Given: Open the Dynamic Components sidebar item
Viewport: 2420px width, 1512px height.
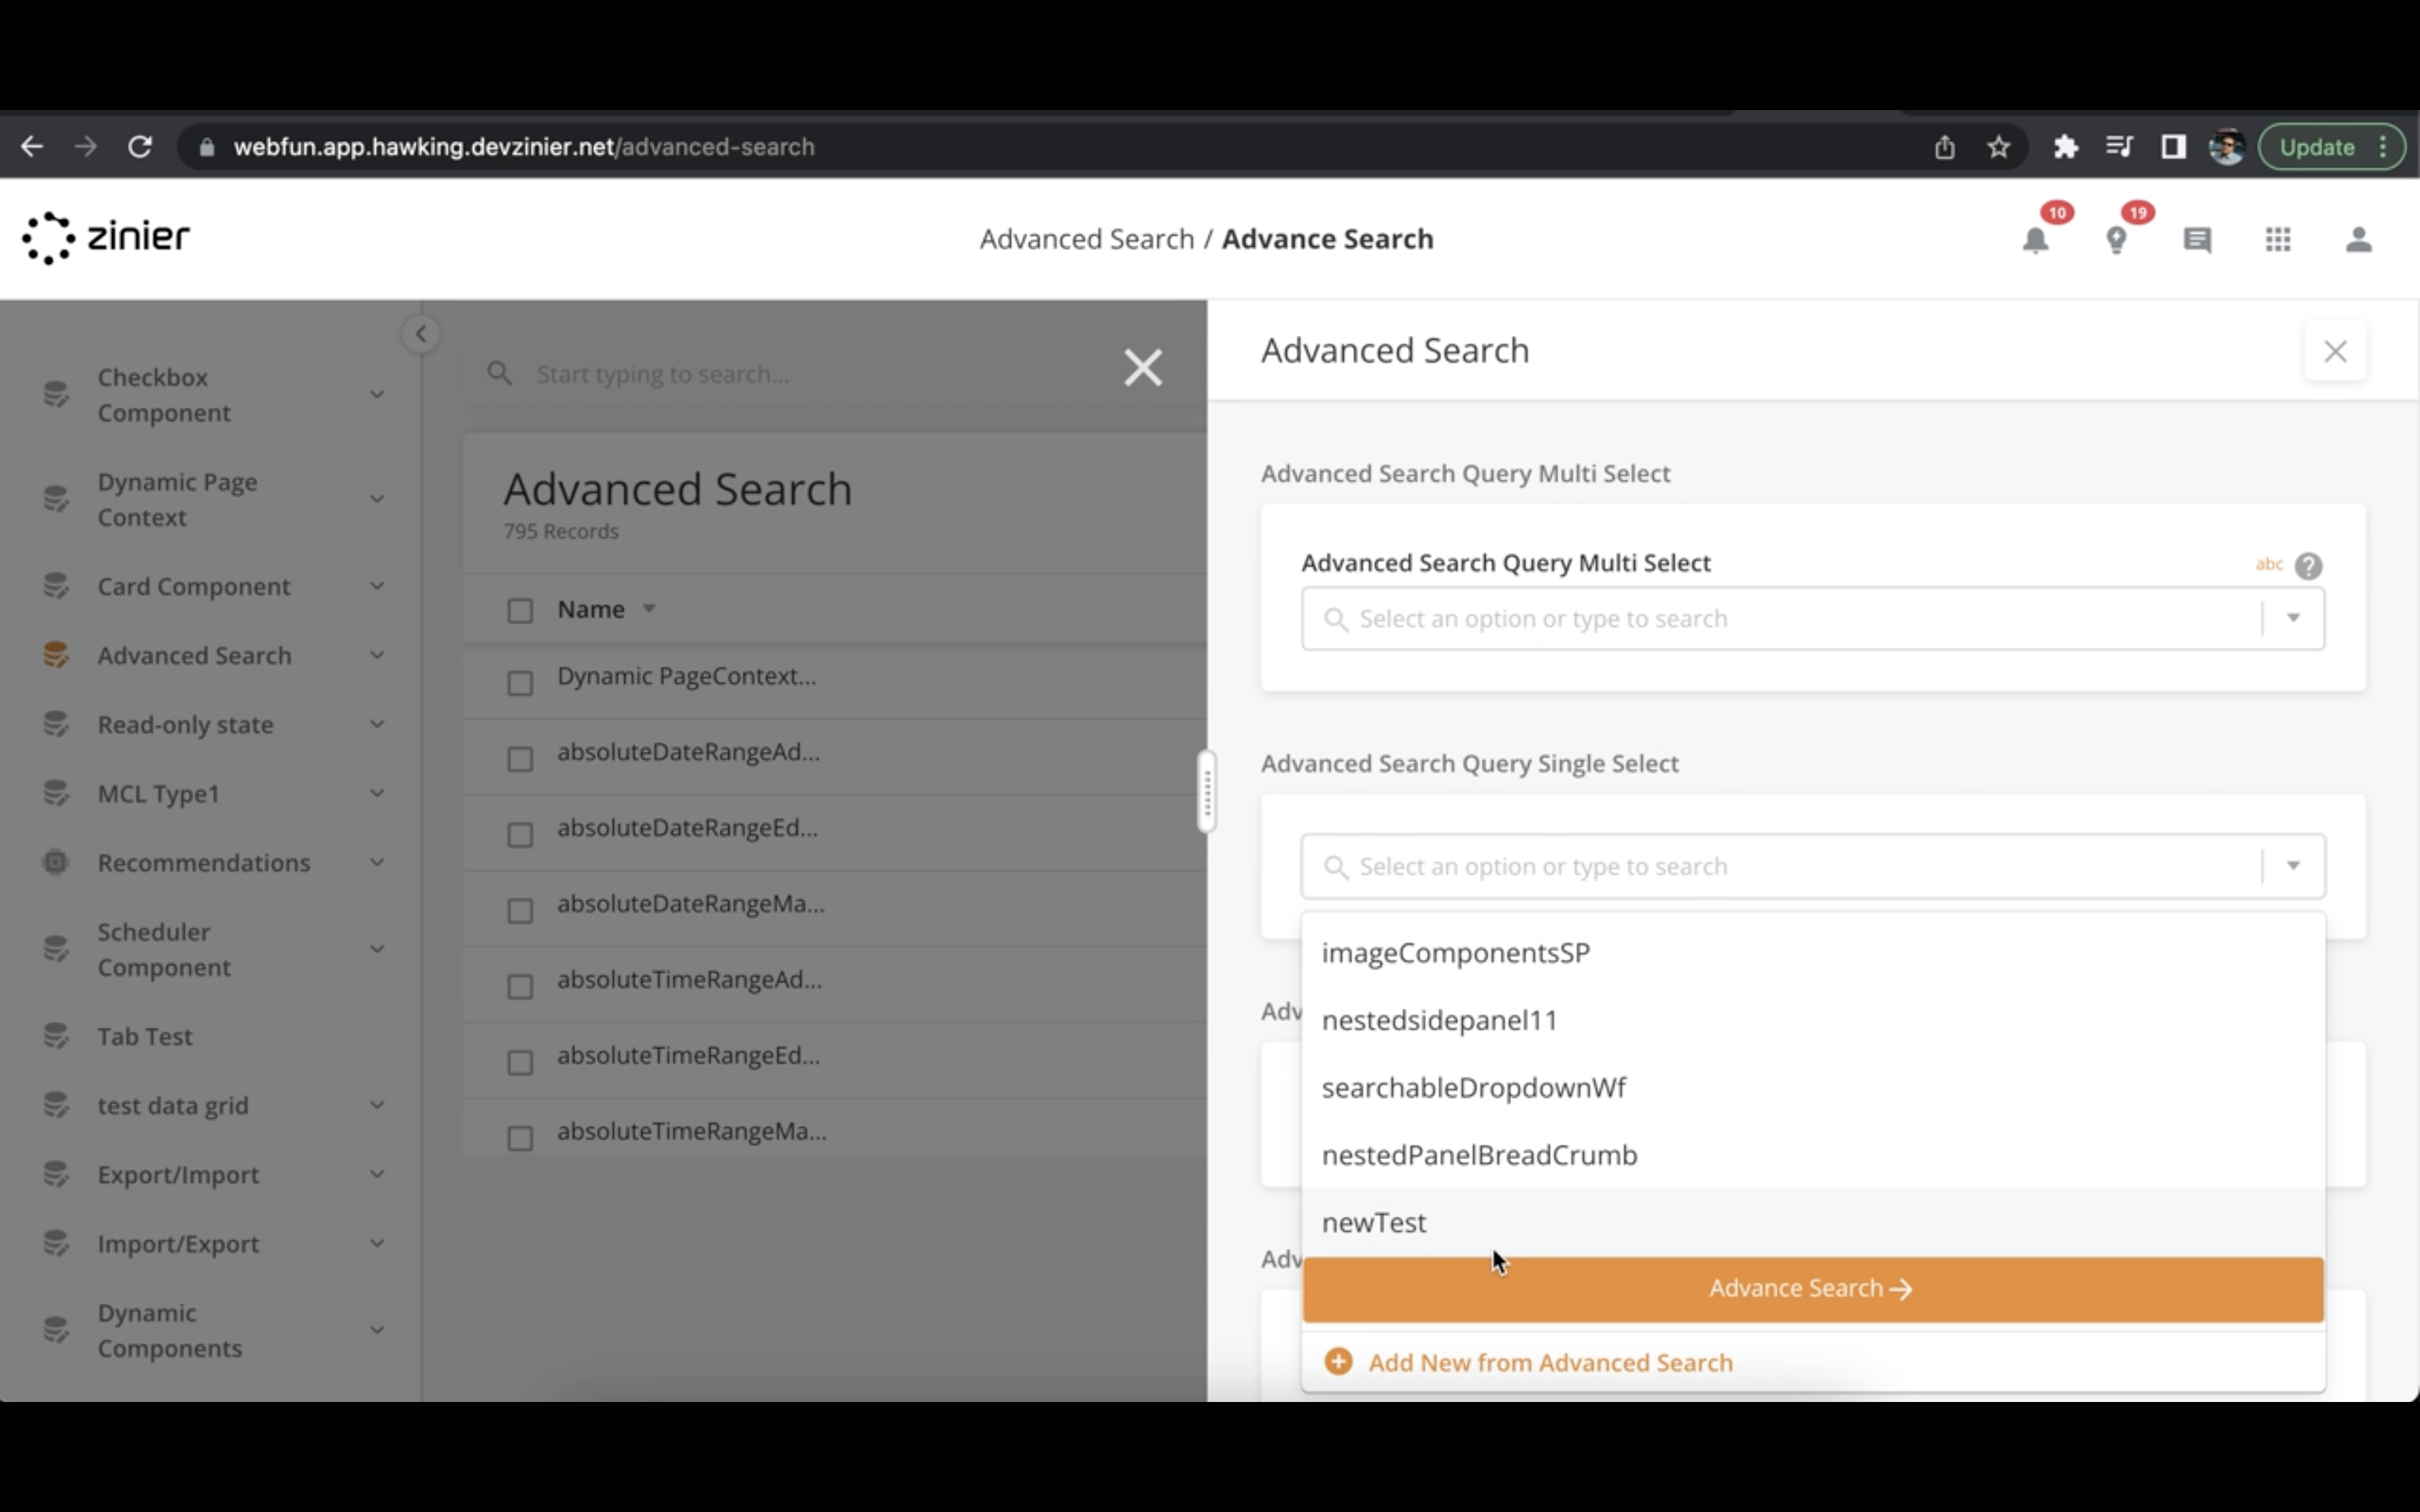Looking at the screenshot, I should 214,1330.
